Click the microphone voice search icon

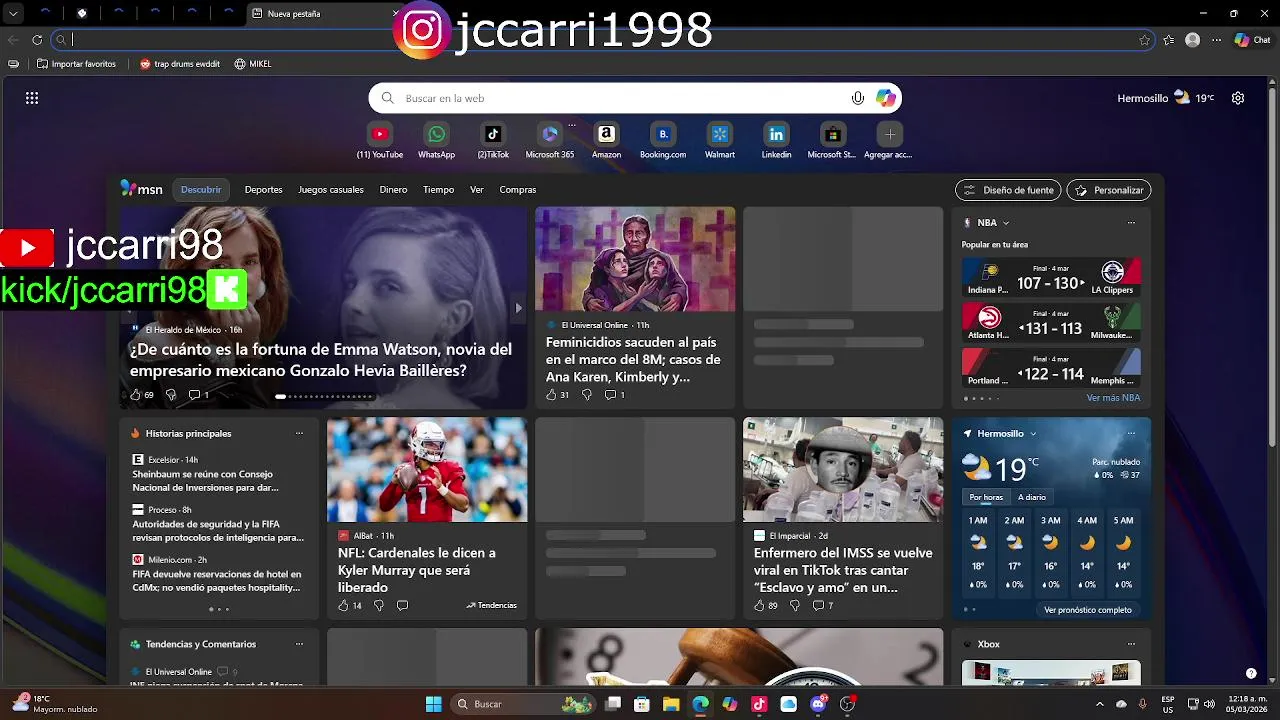coord(857,98)
